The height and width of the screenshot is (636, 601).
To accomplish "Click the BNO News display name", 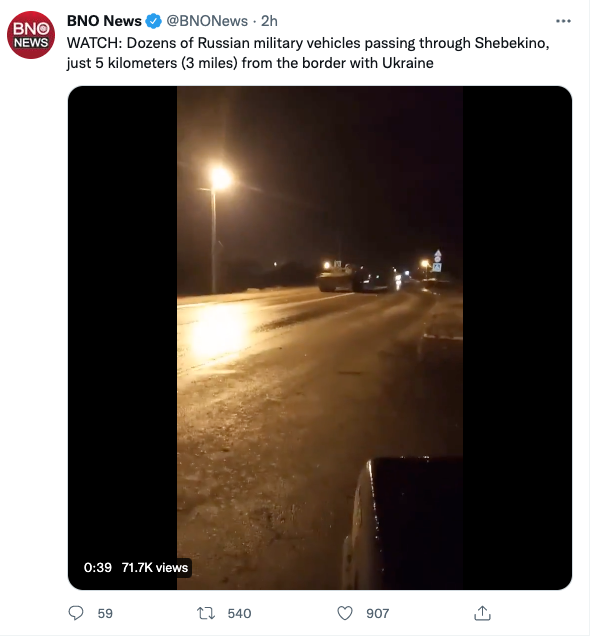I will pyautogui.click(x=104, y=21).
